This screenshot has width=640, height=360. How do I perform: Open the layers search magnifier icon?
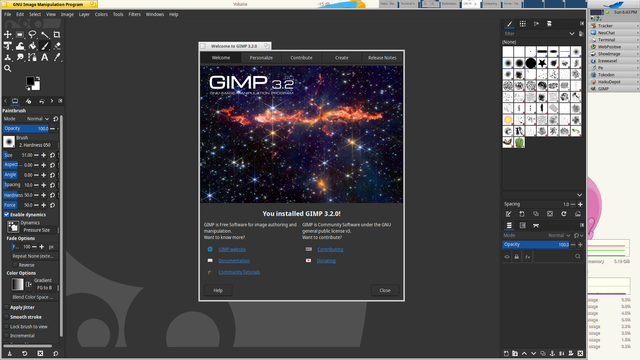pyautogui.click(x=578, y=256)
